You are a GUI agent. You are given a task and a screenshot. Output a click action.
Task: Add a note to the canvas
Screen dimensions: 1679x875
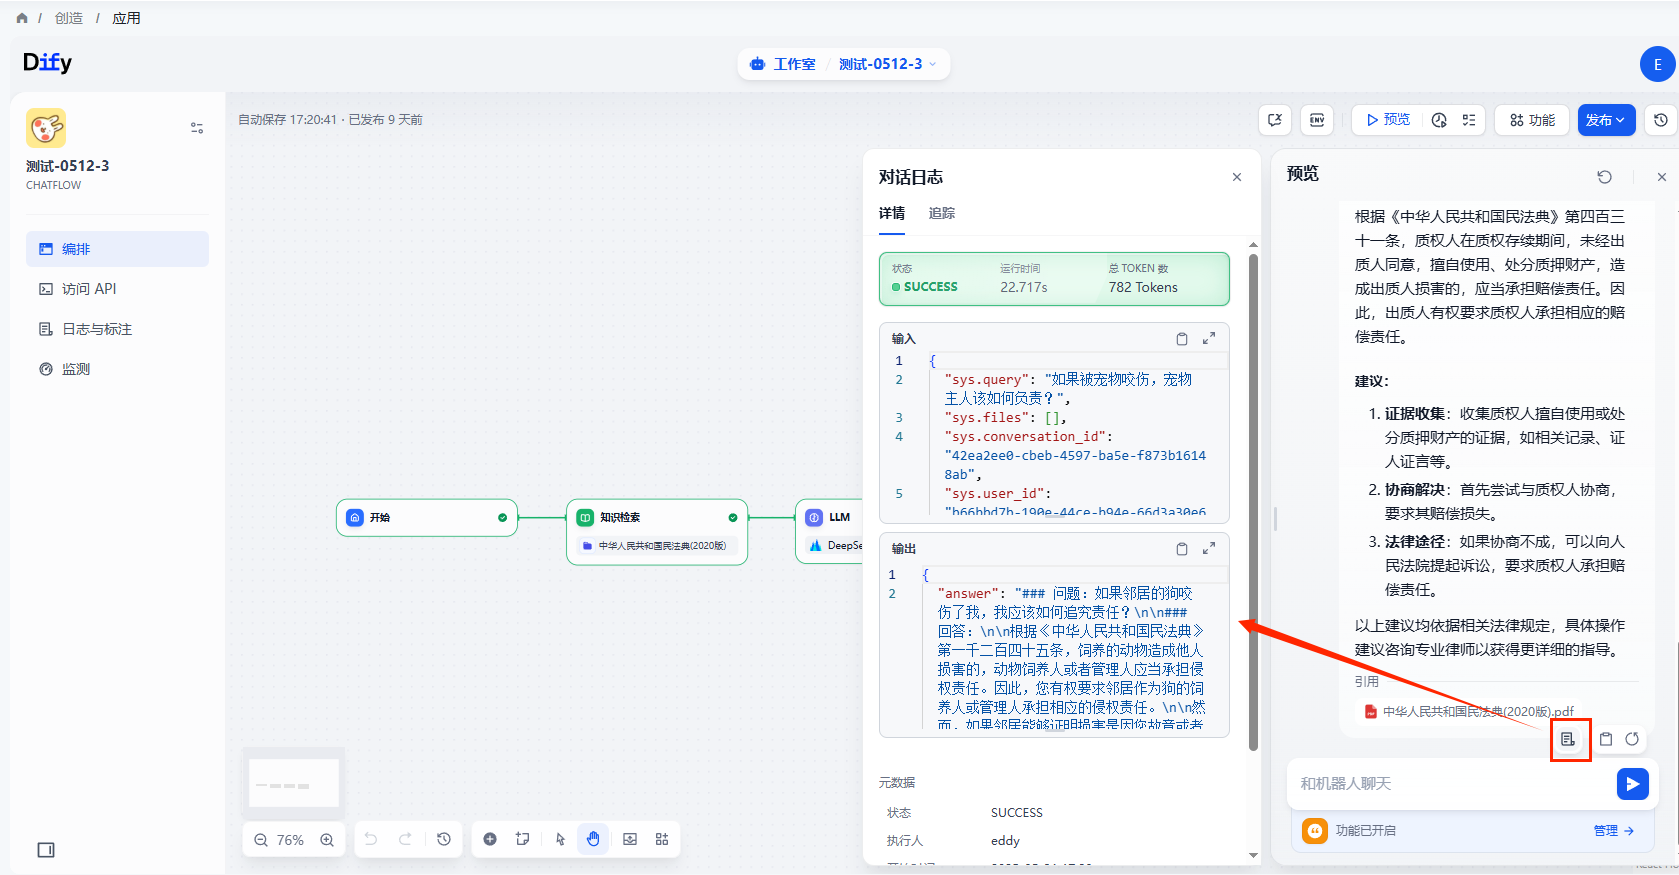[x=523, y=840]
